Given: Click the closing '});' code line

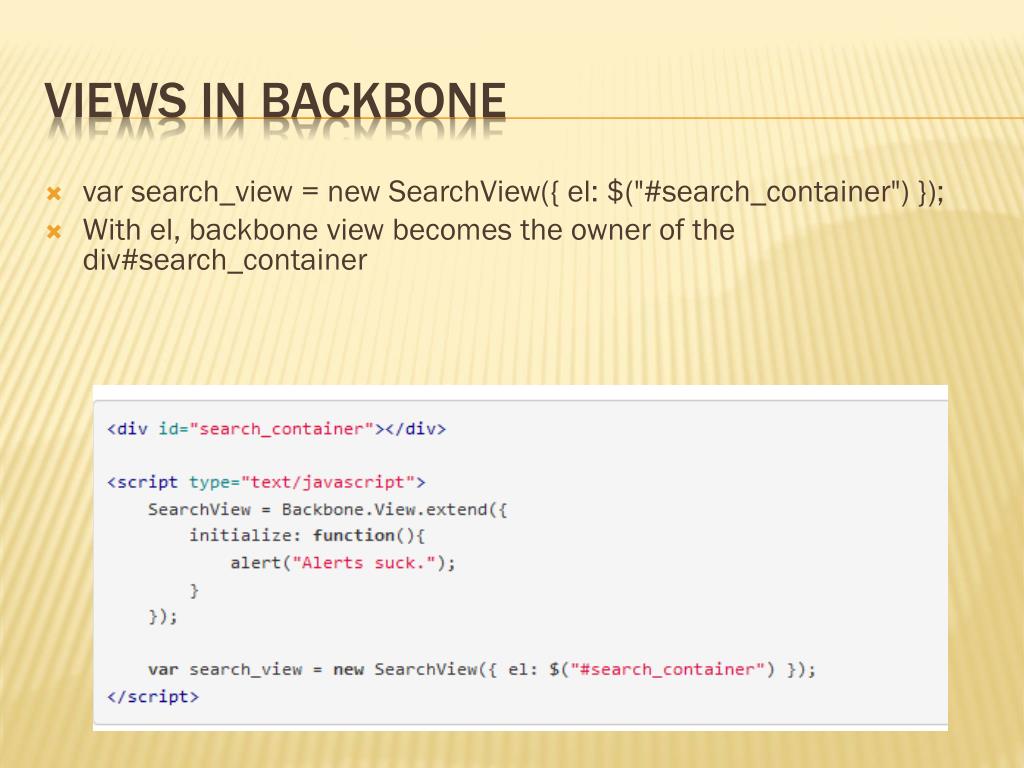Looking at the screenshot, I should tap(163, 616).
